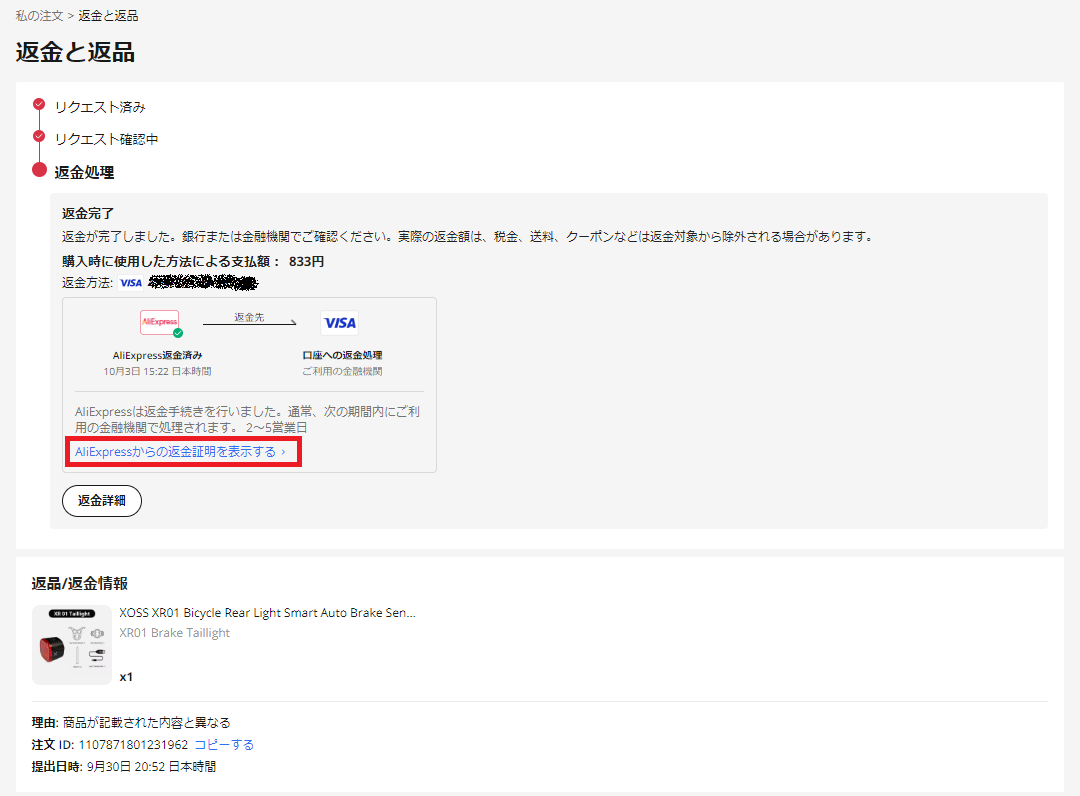Click the chevron after 返金証明を表示する
Viewport: 1080px width, 796px height.
point(284,453)
